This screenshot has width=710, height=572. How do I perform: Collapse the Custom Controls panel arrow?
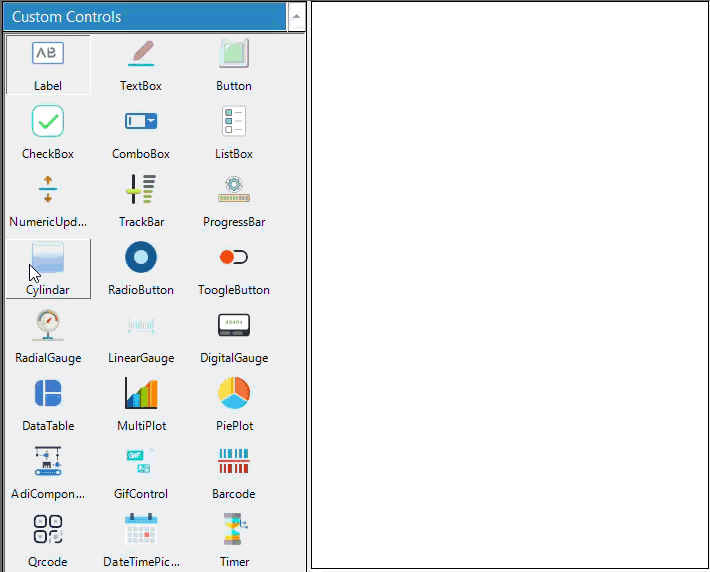(x=296, y=17)
